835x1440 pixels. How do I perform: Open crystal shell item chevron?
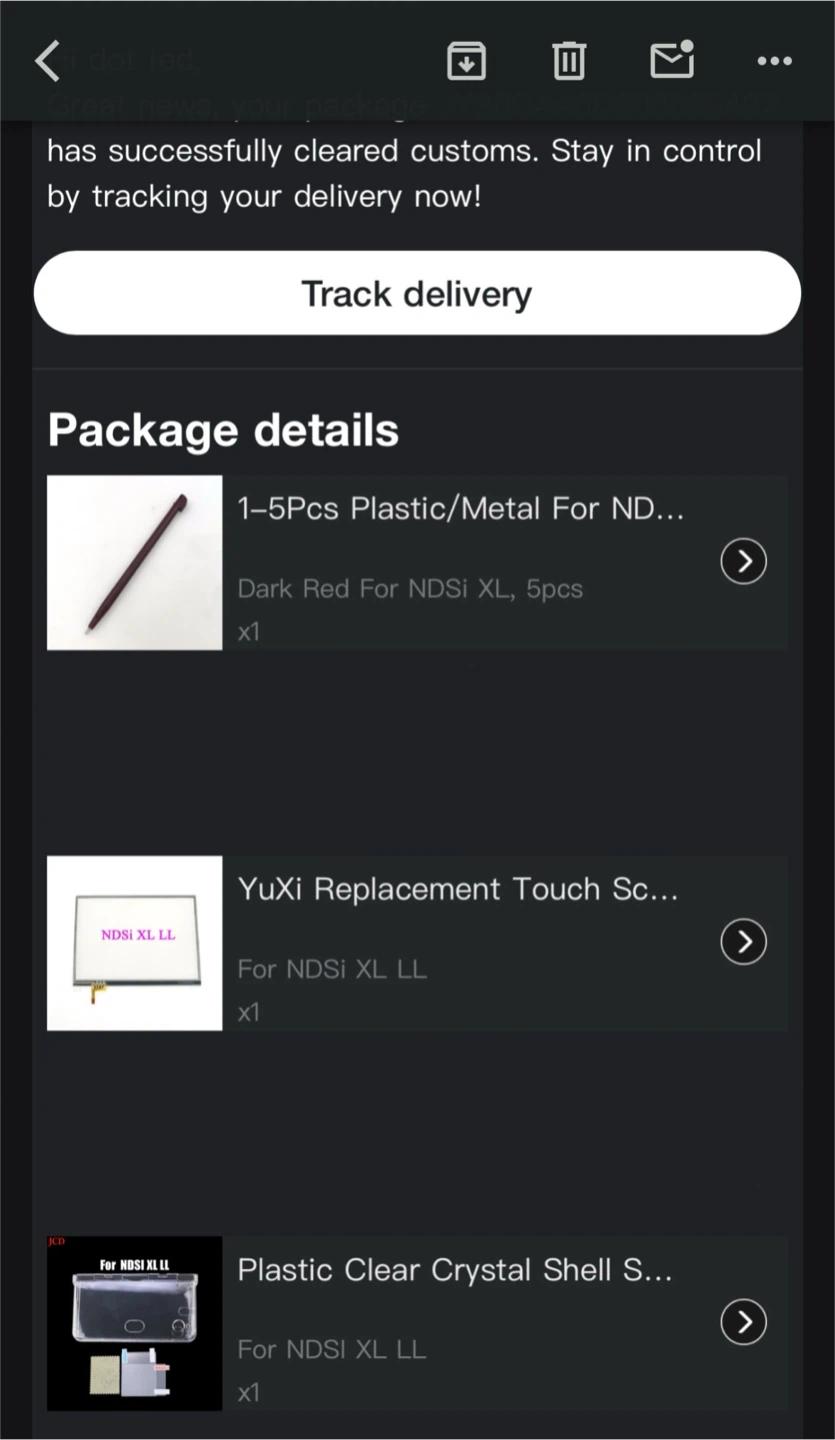click(744, 1322)
